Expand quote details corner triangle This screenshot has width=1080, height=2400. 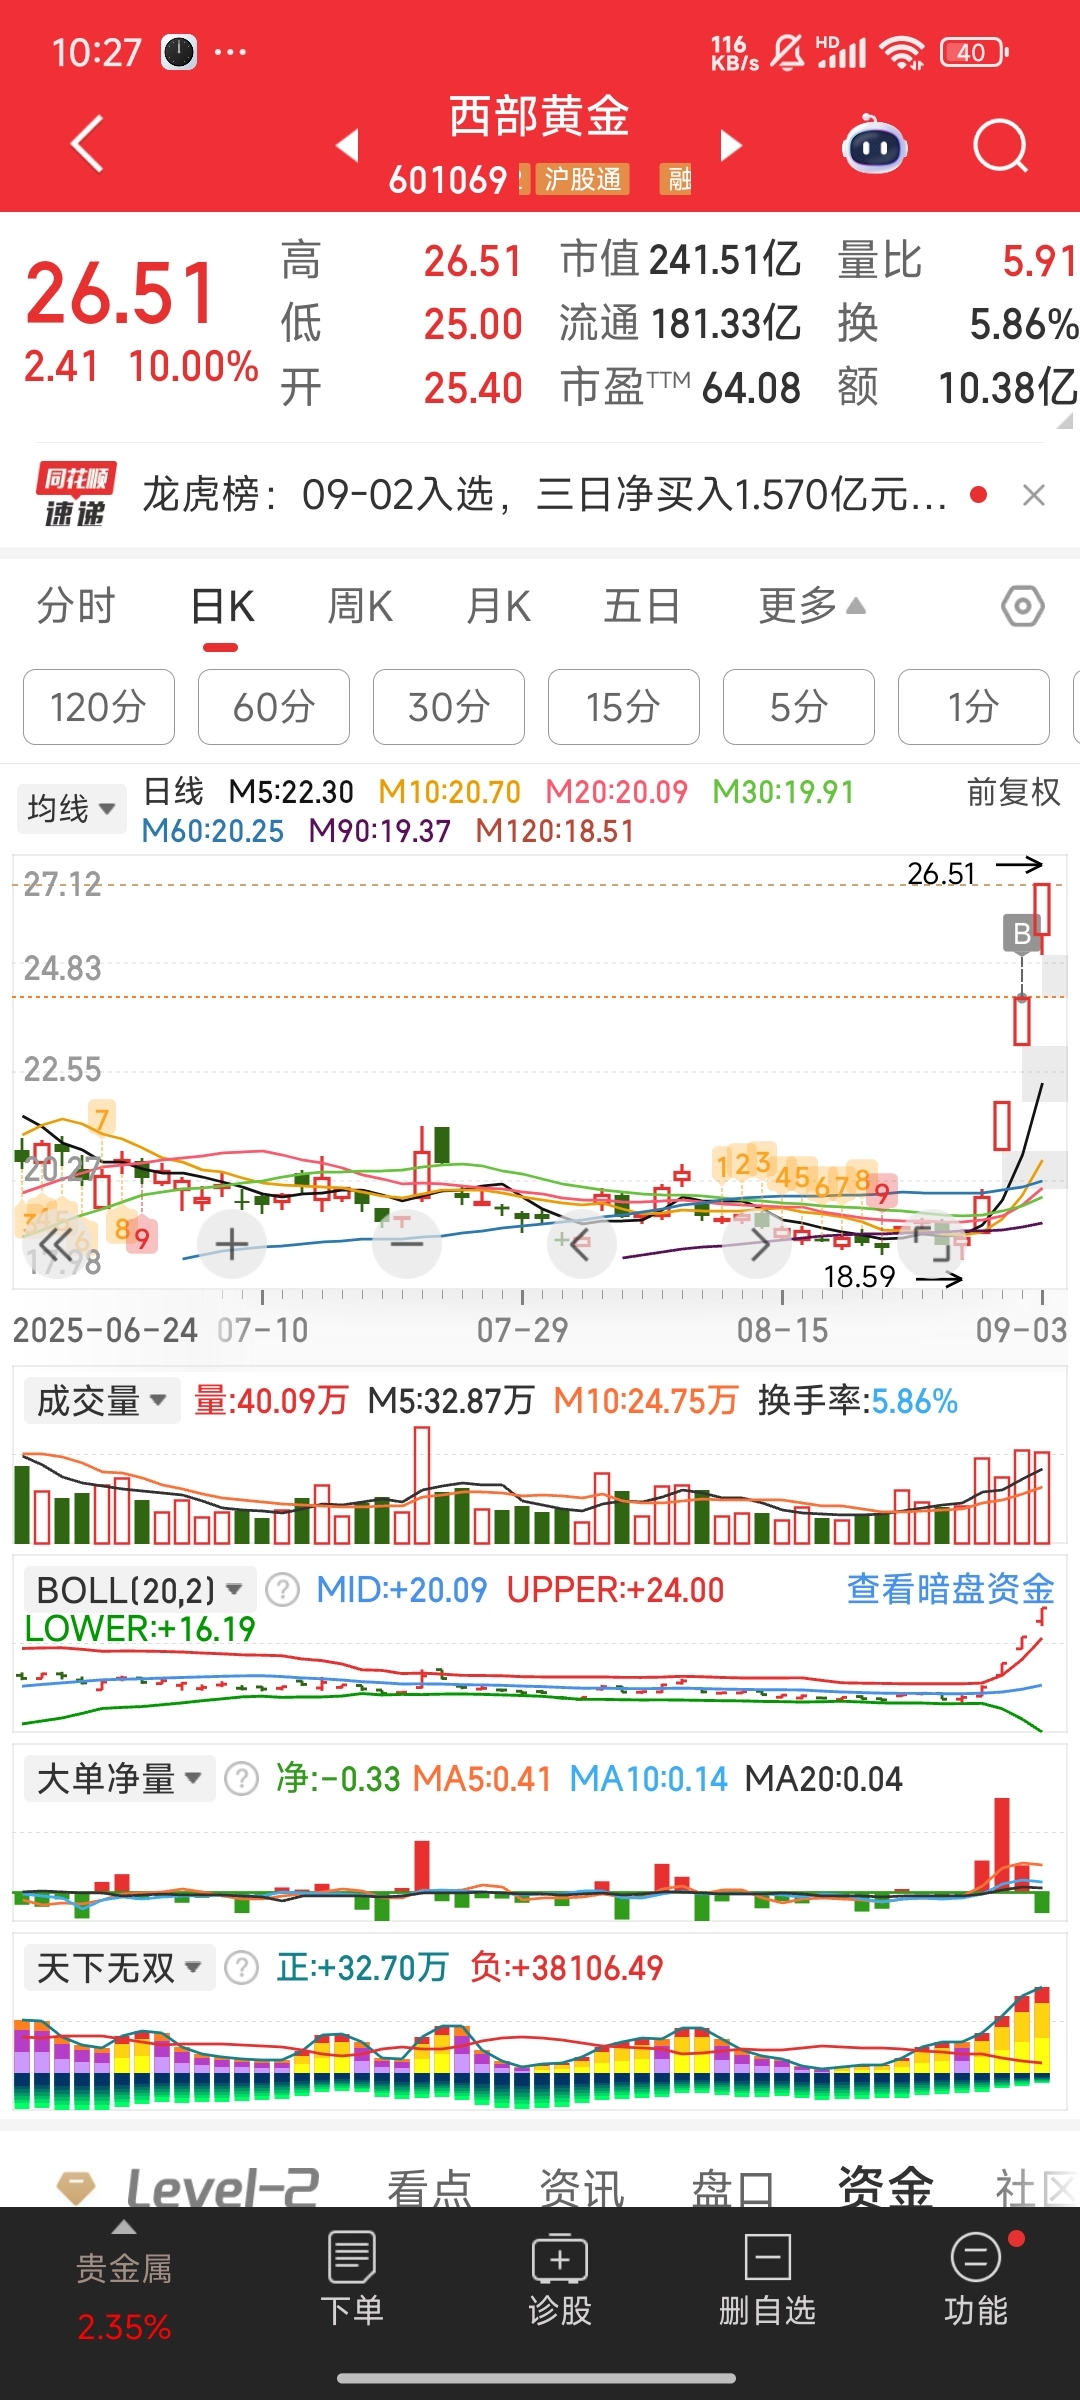coord(1065,422)
